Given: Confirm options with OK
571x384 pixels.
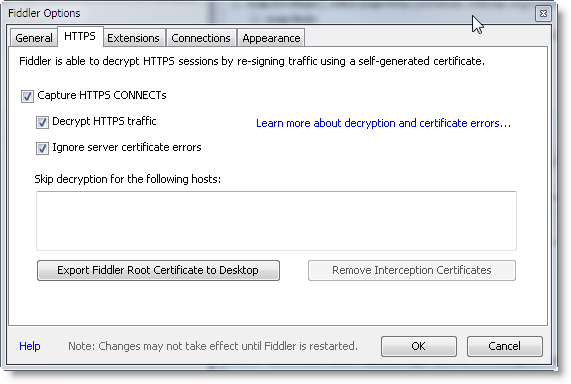Looking at the screenshot, I should tap(419, 346).
